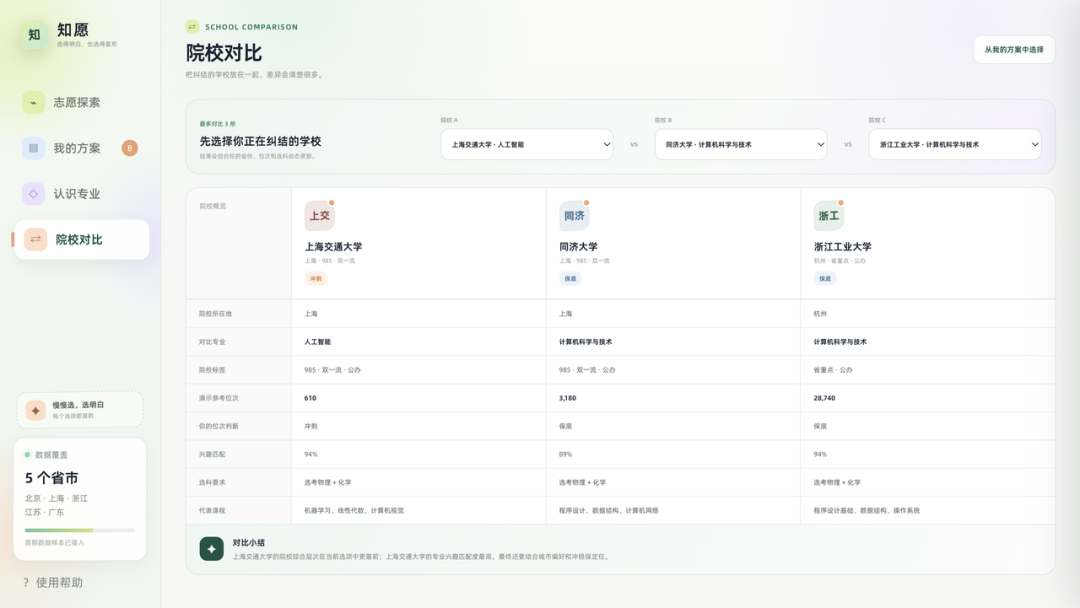
Task: Click the 浙江工业大学 name in the table header
Action: point(842,247)
